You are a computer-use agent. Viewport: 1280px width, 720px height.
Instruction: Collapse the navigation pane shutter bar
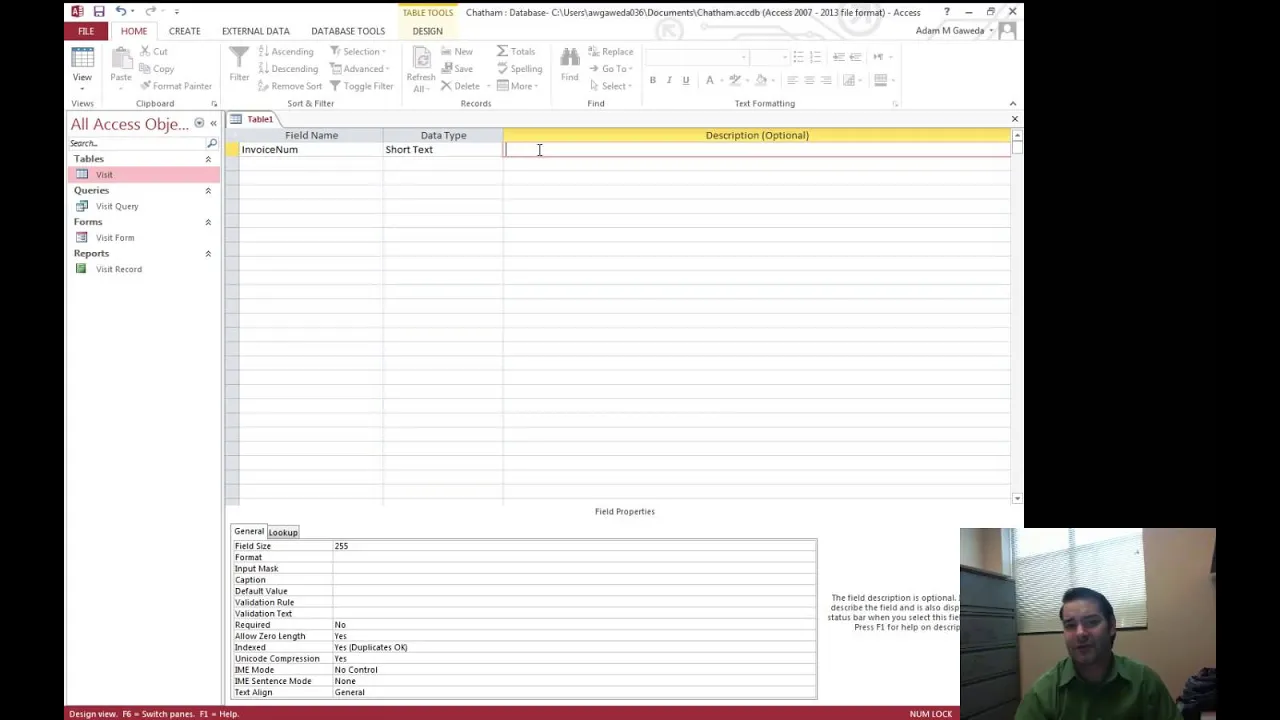coord(213,123)
